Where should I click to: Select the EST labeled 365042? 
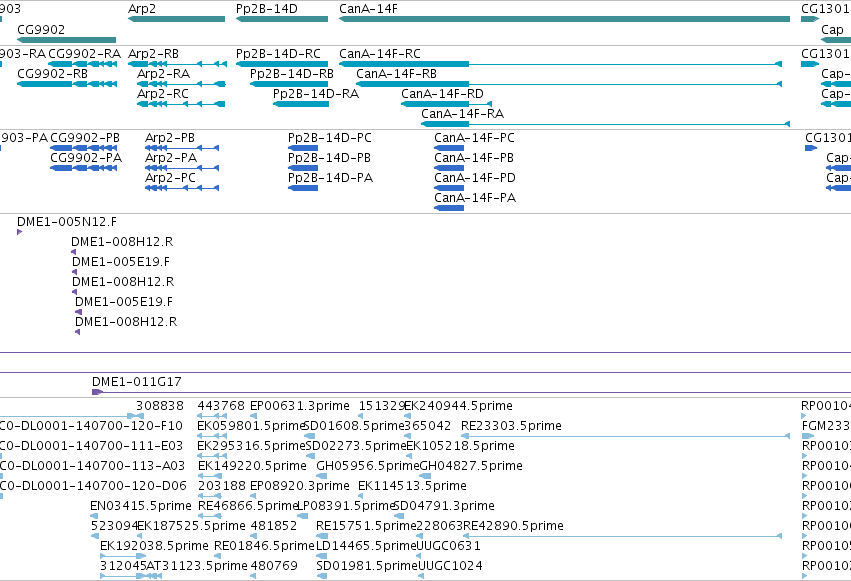(x=428, y=425)
